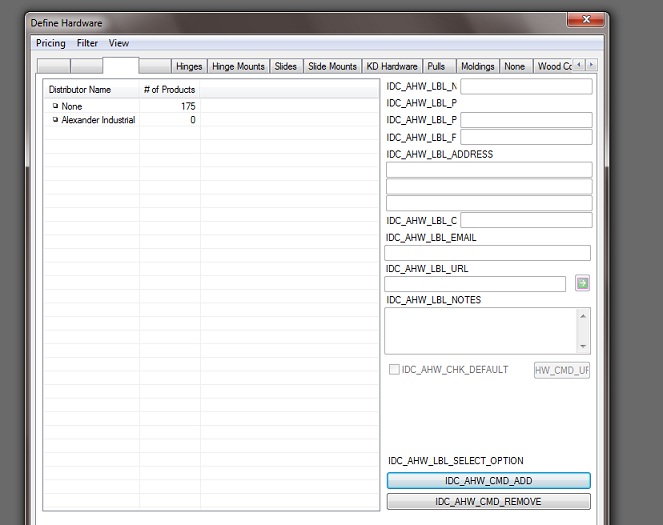Focus the URL input field
This screenshot has height=525, width=663.
[475, 284]
